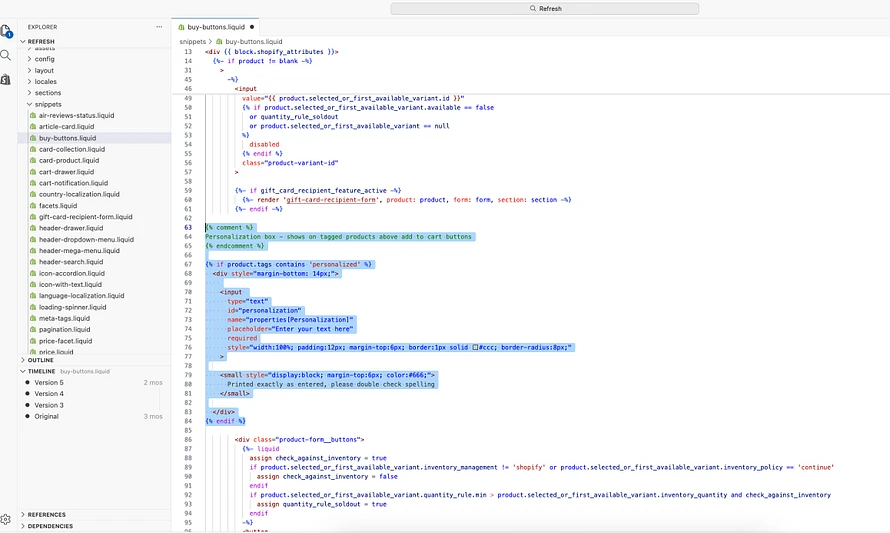Click the #ccc color swatch in line 76
Image resolution: width=890 pixels, height=533 pixels.
[475, 347]
